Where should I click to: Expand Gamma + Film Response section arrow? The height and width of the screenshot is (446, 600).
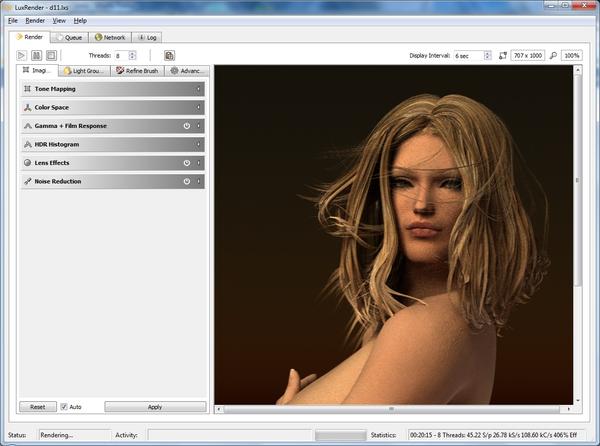tap(199, 126)
